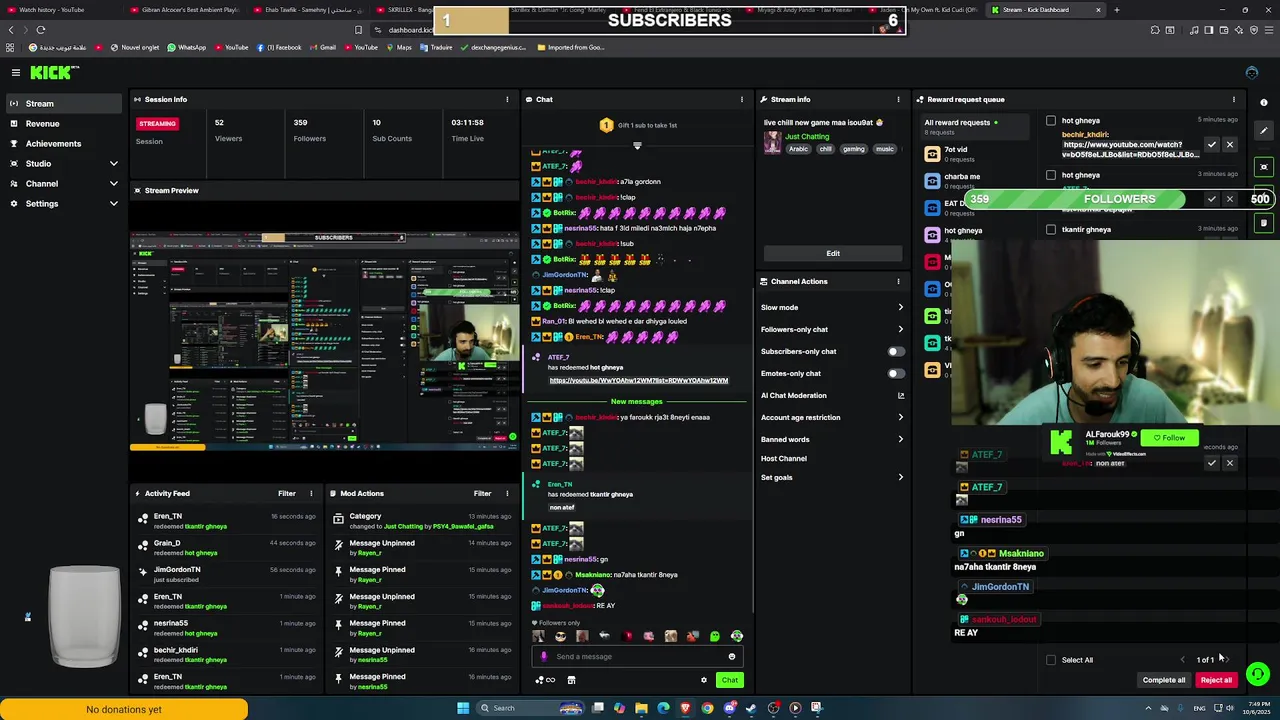Open Slow mode options
The height and width of the screenshot is (720, 1280).
pyautogui.click(x=832, y=307)
